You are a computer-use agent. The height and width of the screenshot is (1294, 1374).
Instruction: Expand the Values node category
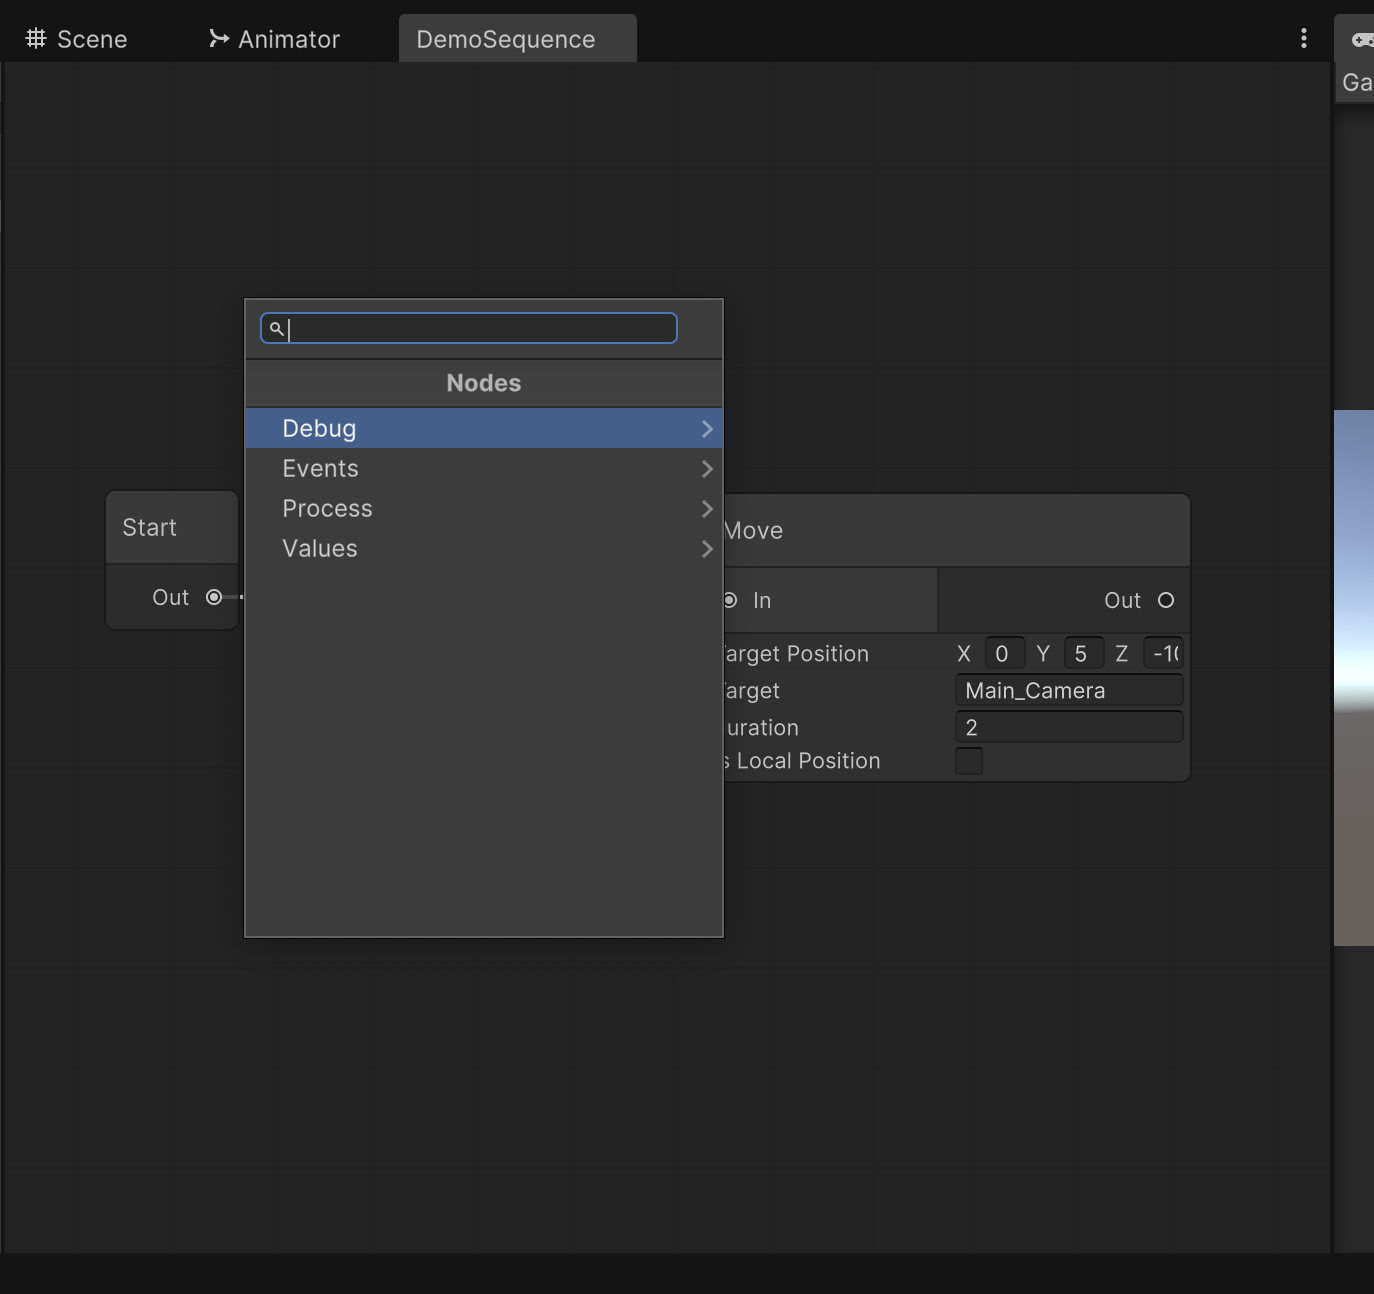click(x=707, y=548)
